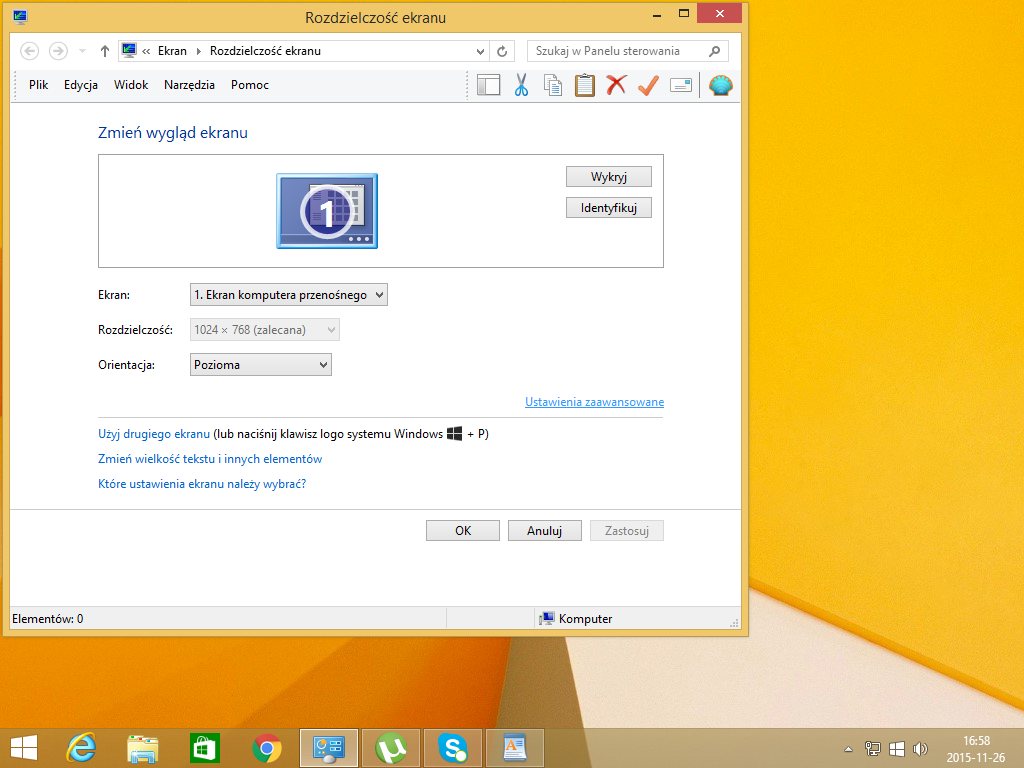Open the Ustawienia zaawansowane link
The image size is (1024, 768).
click(594, 402)
